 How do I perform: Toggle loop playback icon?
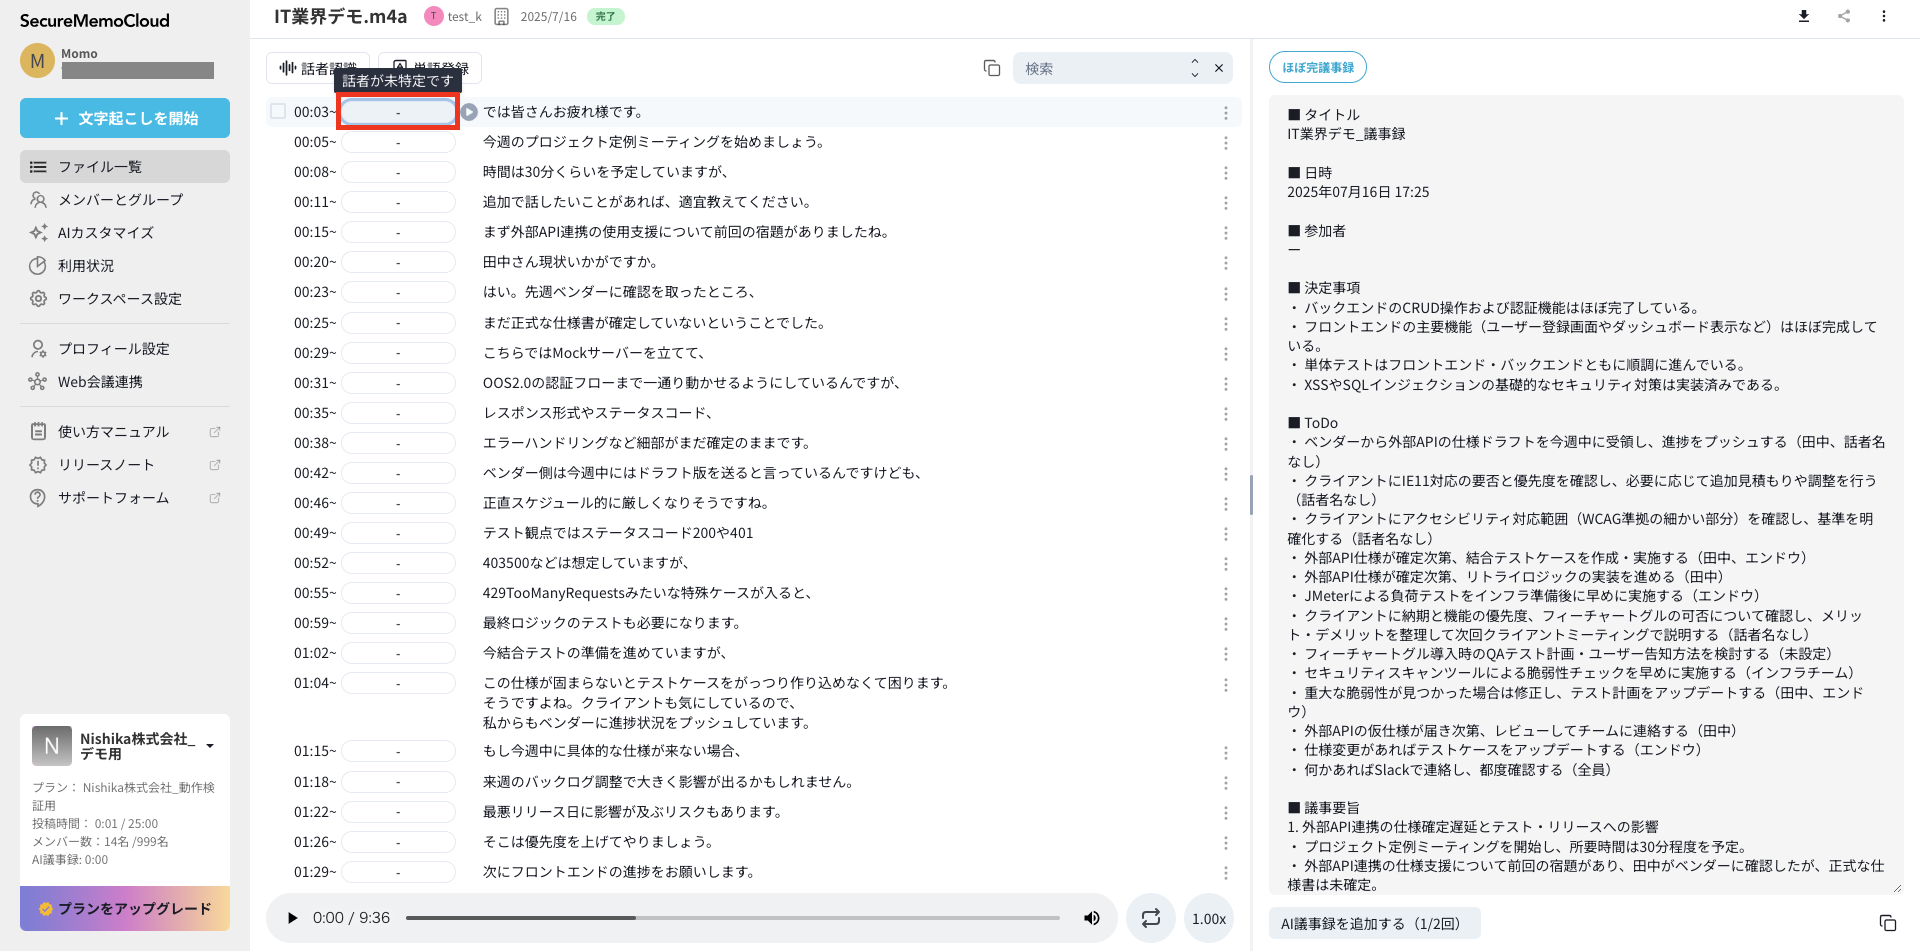click(x=1151, y=918)
